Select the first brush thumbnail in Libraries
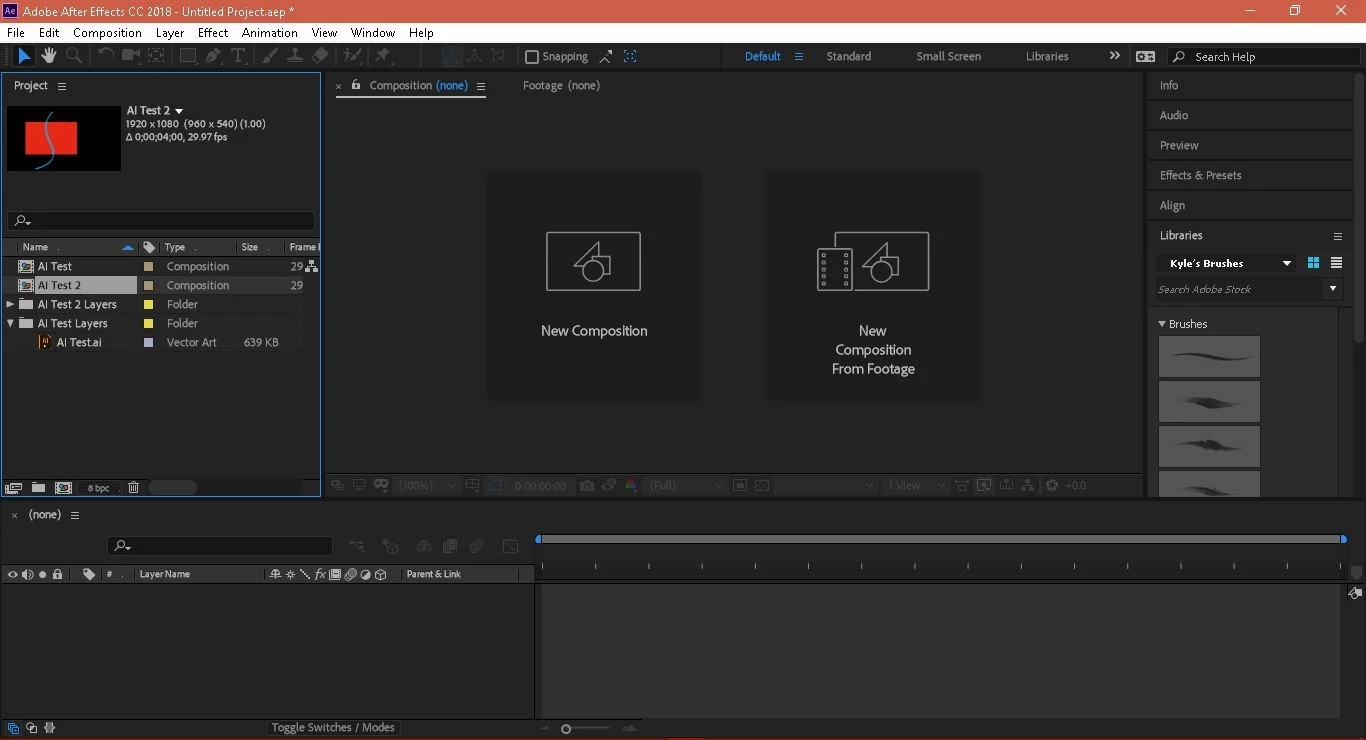1366x740 pixels. pos(1209,357)
